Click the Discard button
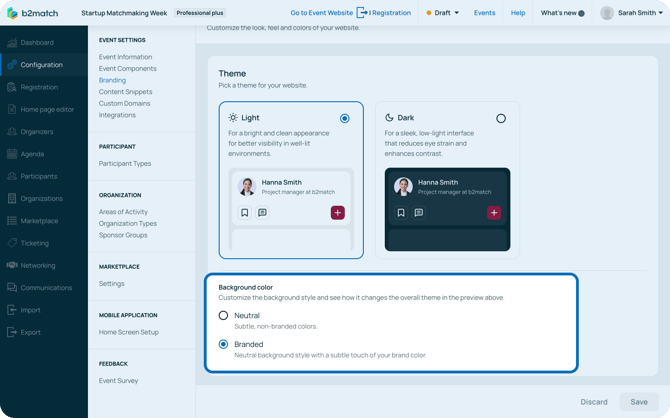 pos(594,402)
